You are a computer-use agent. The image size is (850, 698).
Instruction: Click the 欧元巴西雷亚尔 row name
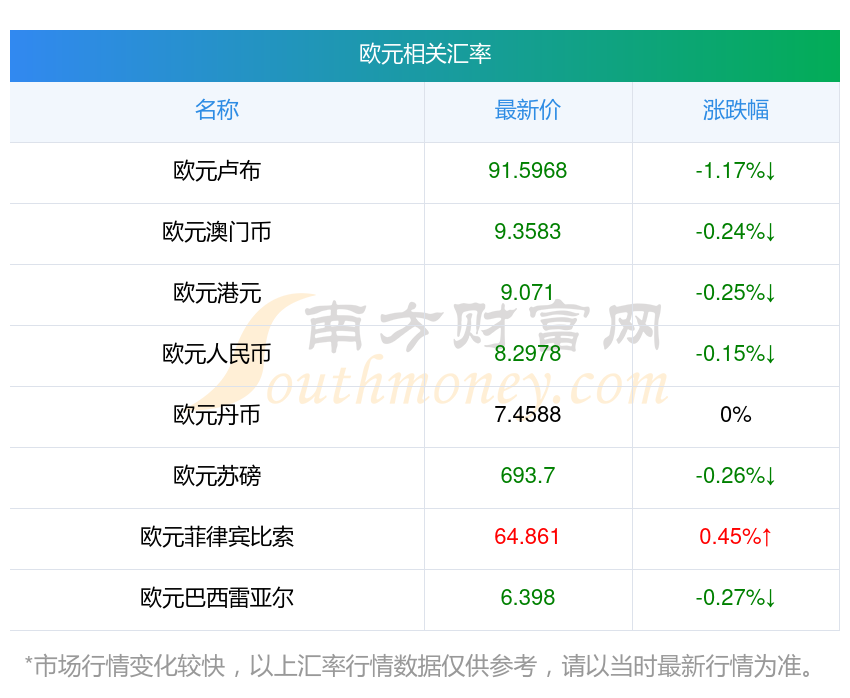point(217,598)
